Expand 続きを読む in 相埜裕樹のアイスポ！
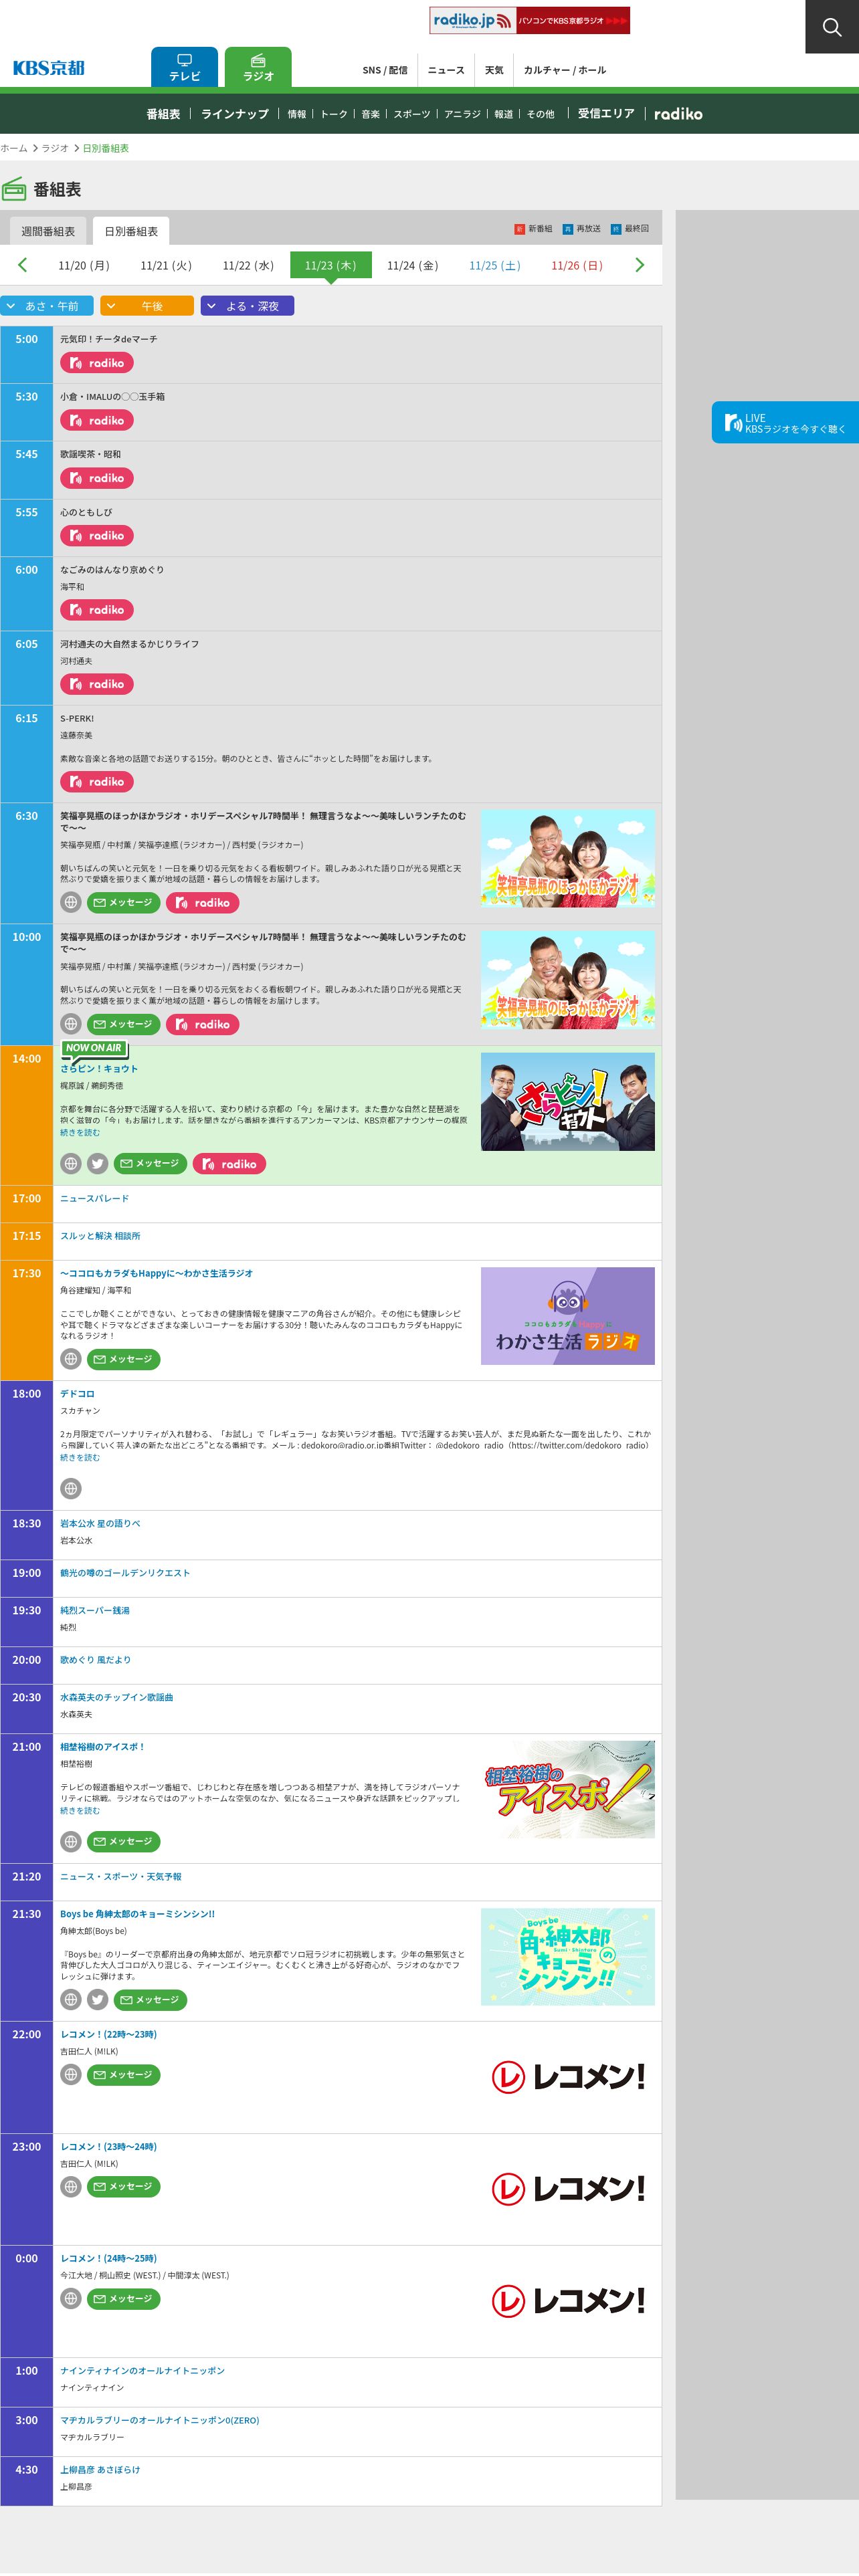The height and width of the screenshot is (2576, 859). [x=80, y=1811]
